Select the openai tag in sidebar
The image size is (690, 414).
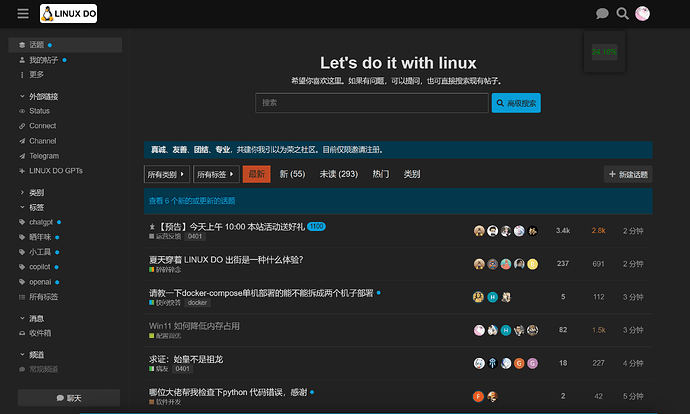click(x=40, y=282)
